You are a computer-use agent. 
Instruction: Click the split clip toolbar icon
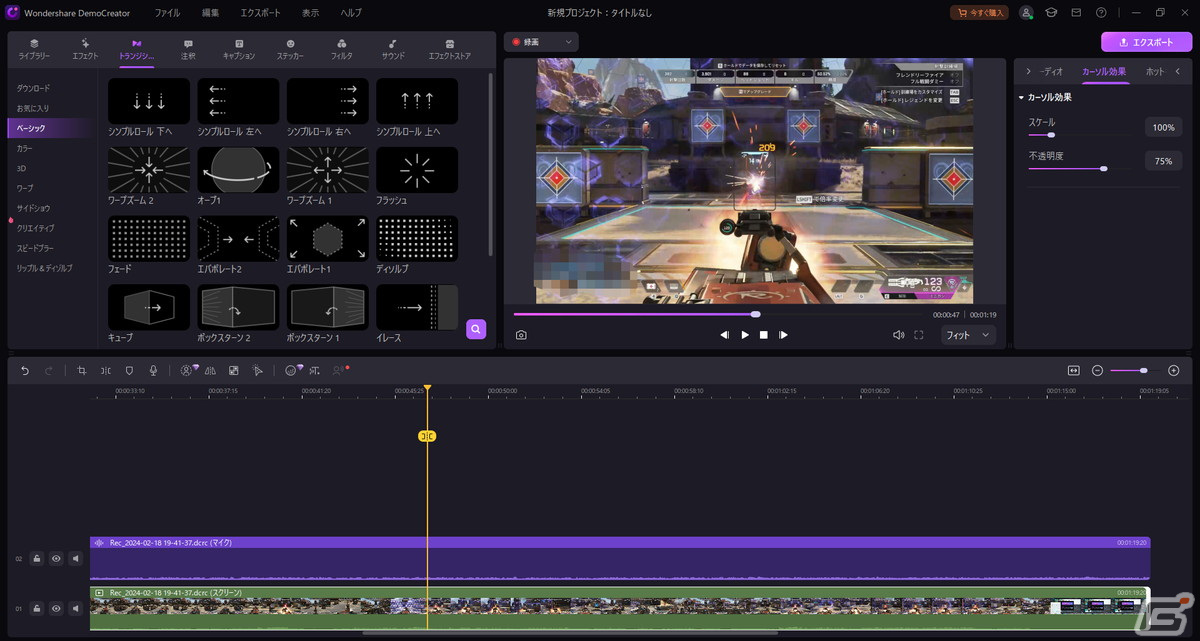[105, 370]
